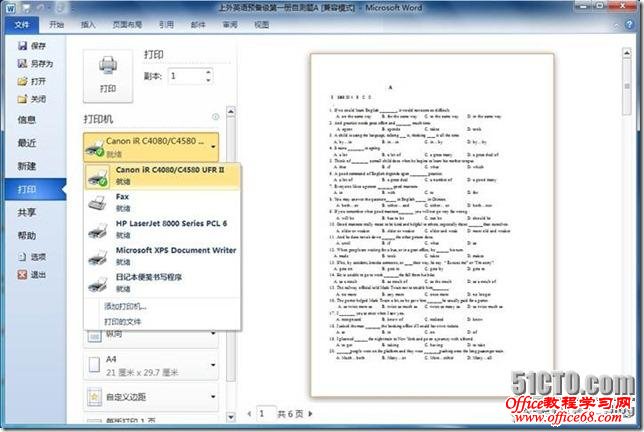Open the 帮助 help section
The image size is (644, 432).
(x=27, y=236)
